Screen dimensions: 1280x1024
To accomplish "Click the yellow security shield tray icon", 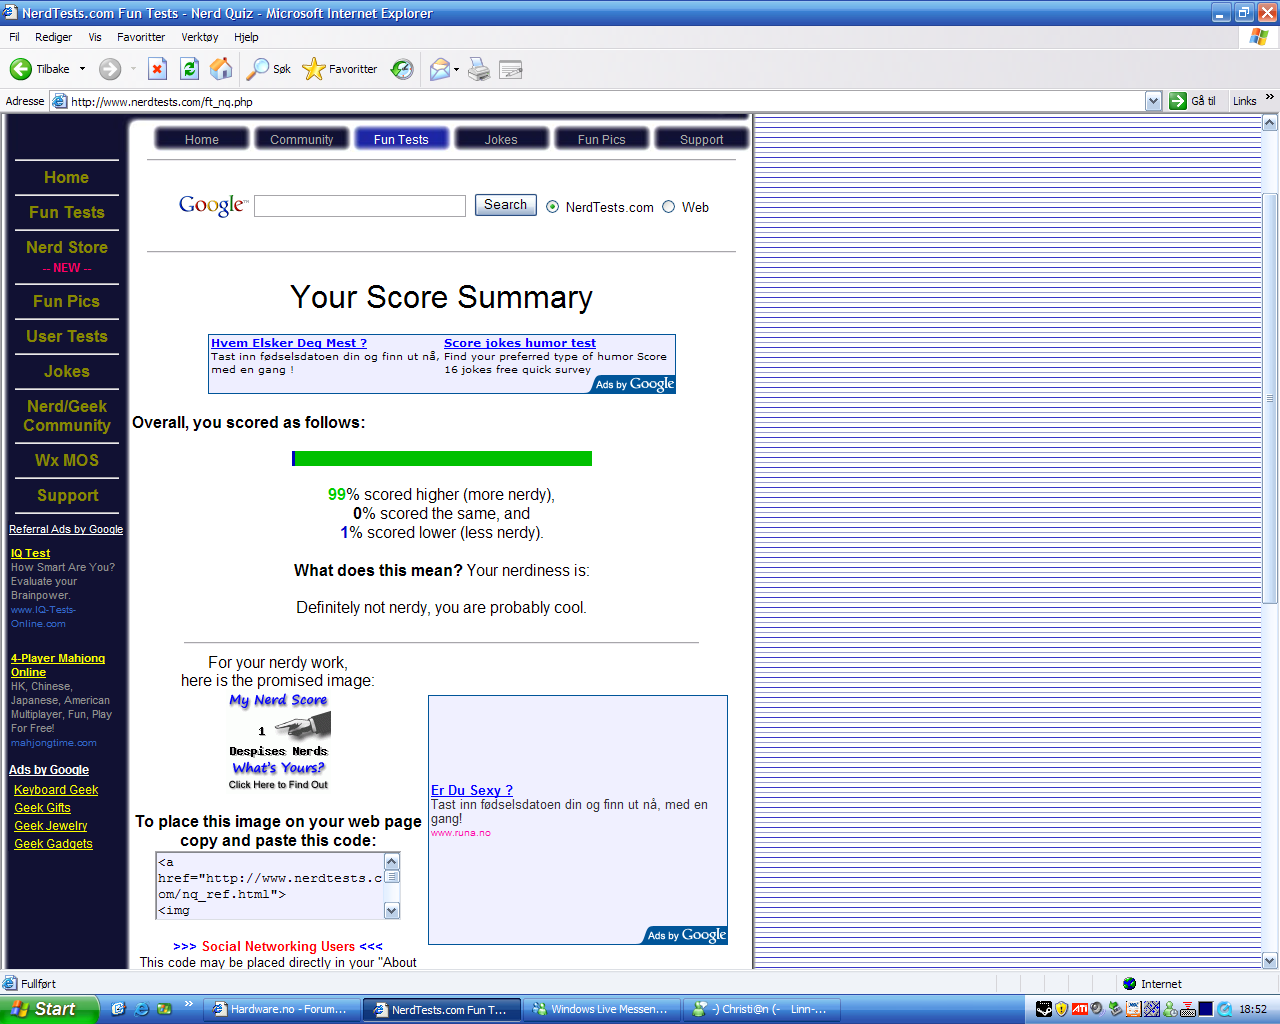I will click(1062, 1009).
